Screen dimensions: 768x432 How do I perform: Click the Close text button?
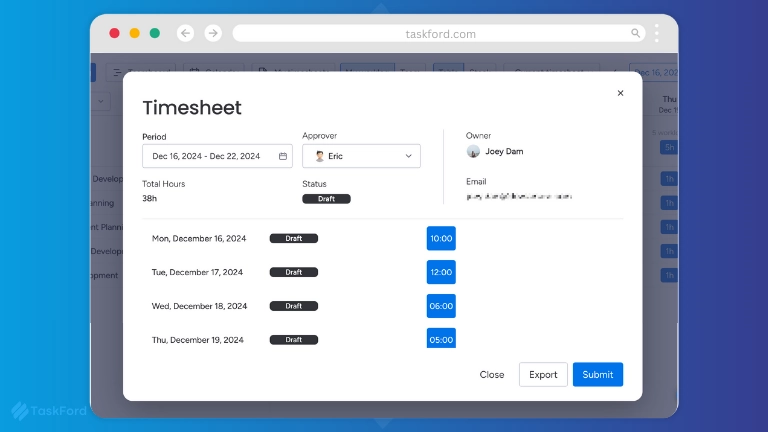492,375
